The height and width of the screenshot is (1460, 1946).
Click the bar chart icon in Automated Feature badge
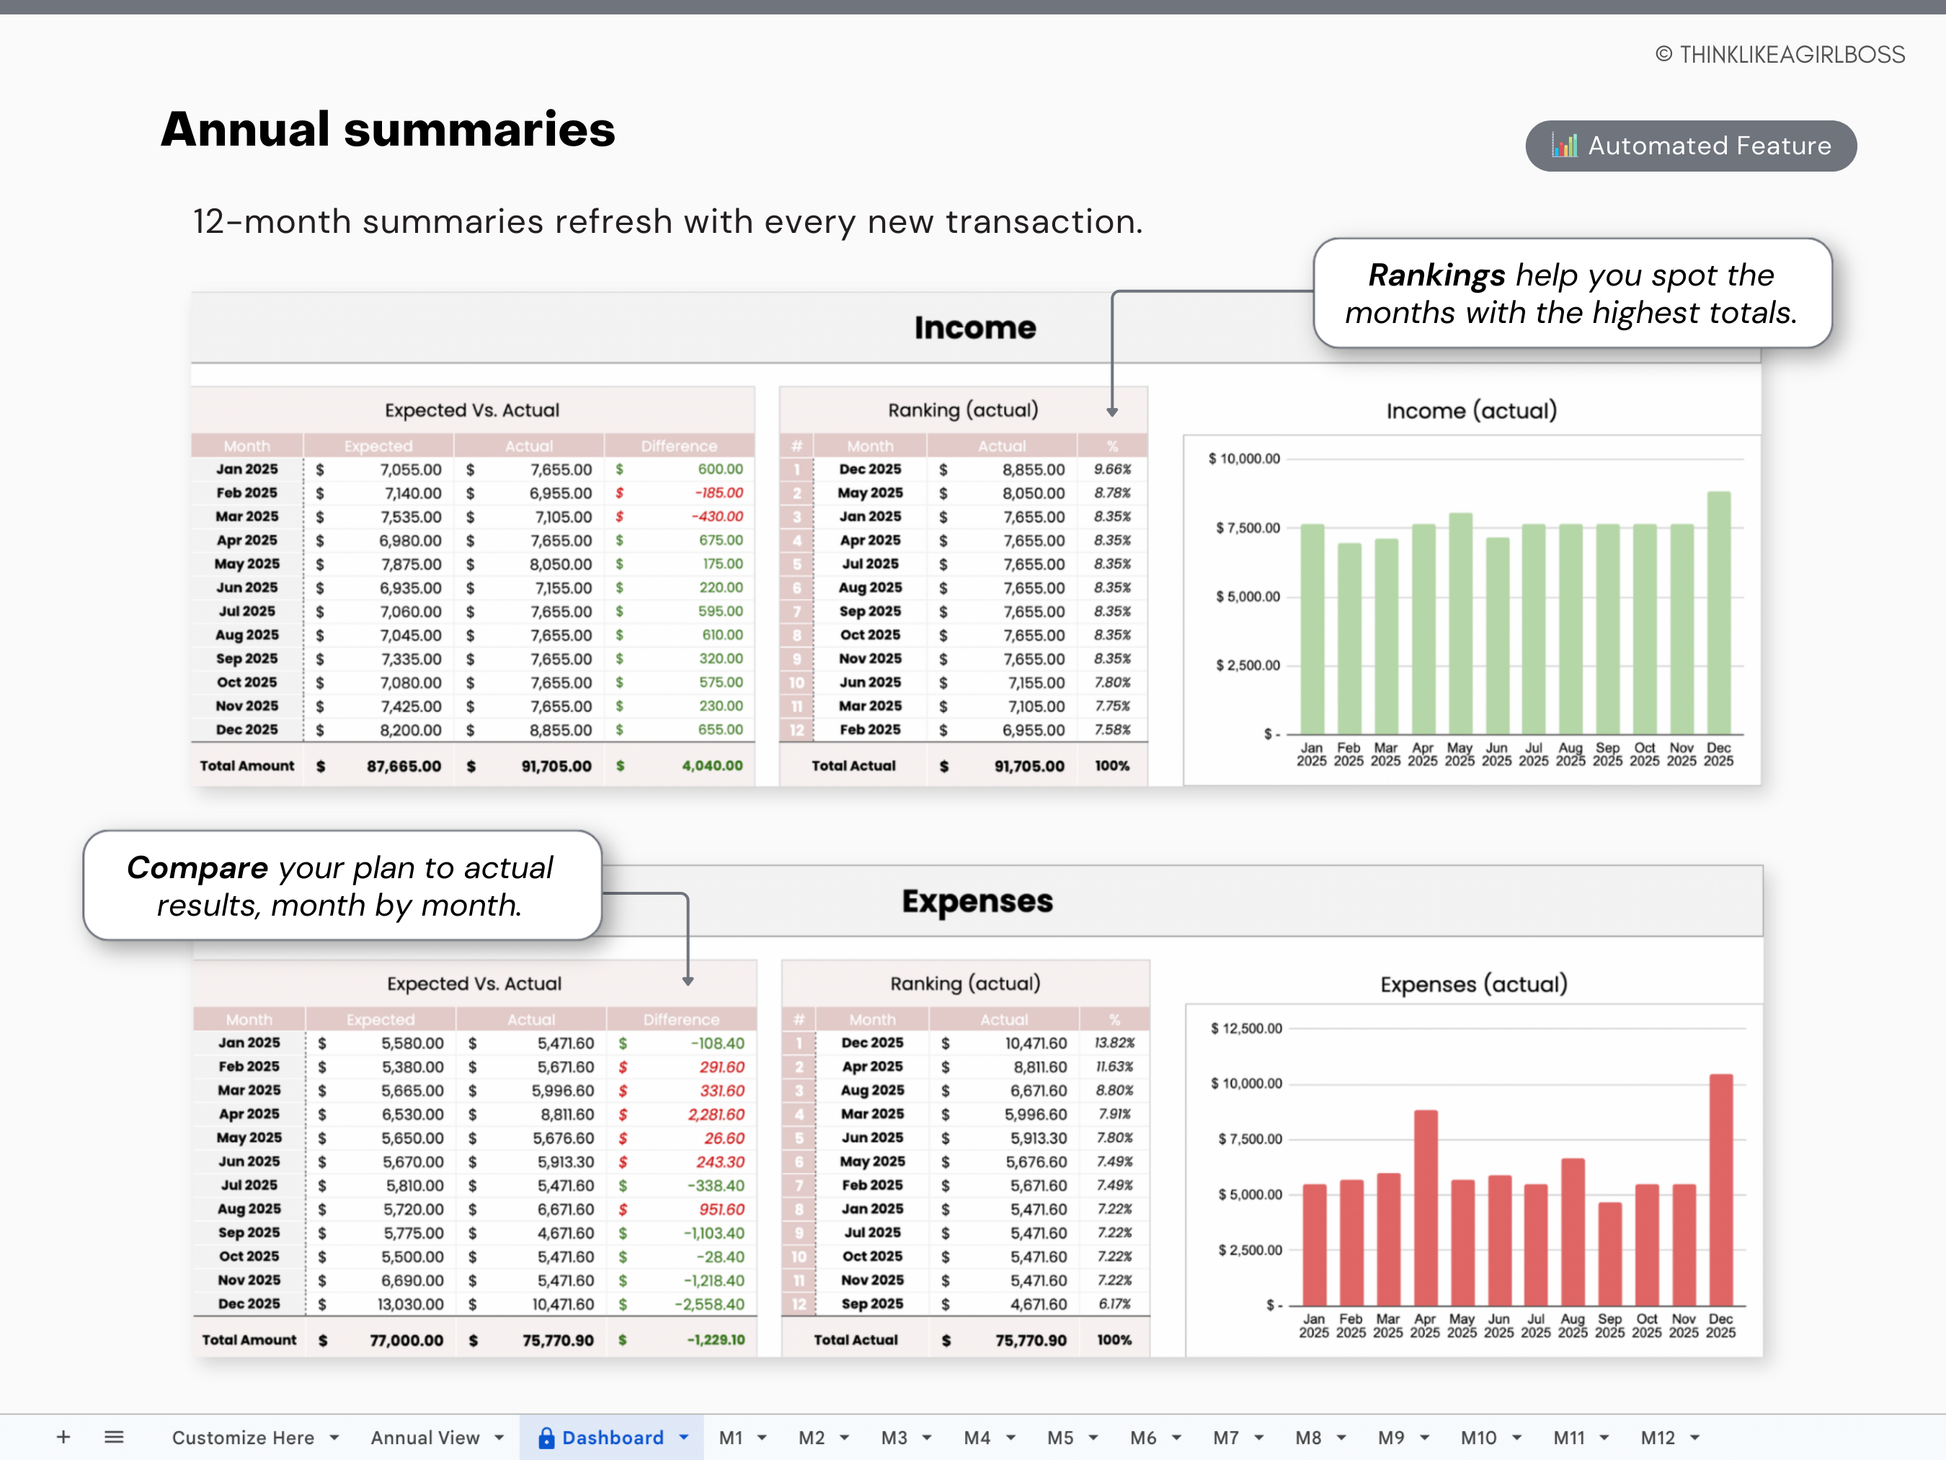[1564, 146]
